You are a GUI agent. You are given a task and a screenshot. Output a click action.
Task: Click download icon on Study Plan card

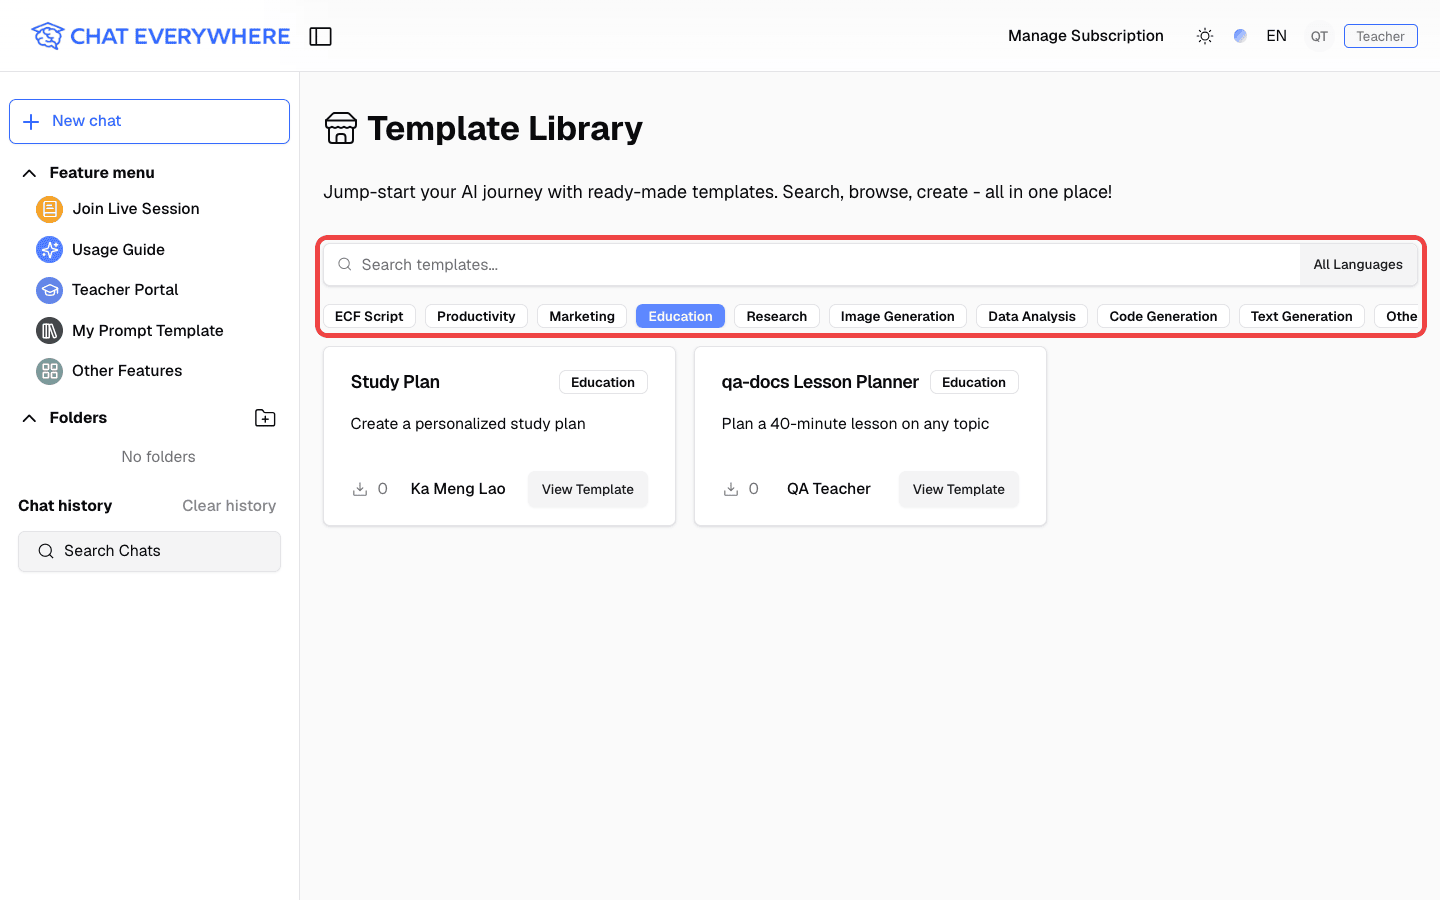(x=360, y=489)
